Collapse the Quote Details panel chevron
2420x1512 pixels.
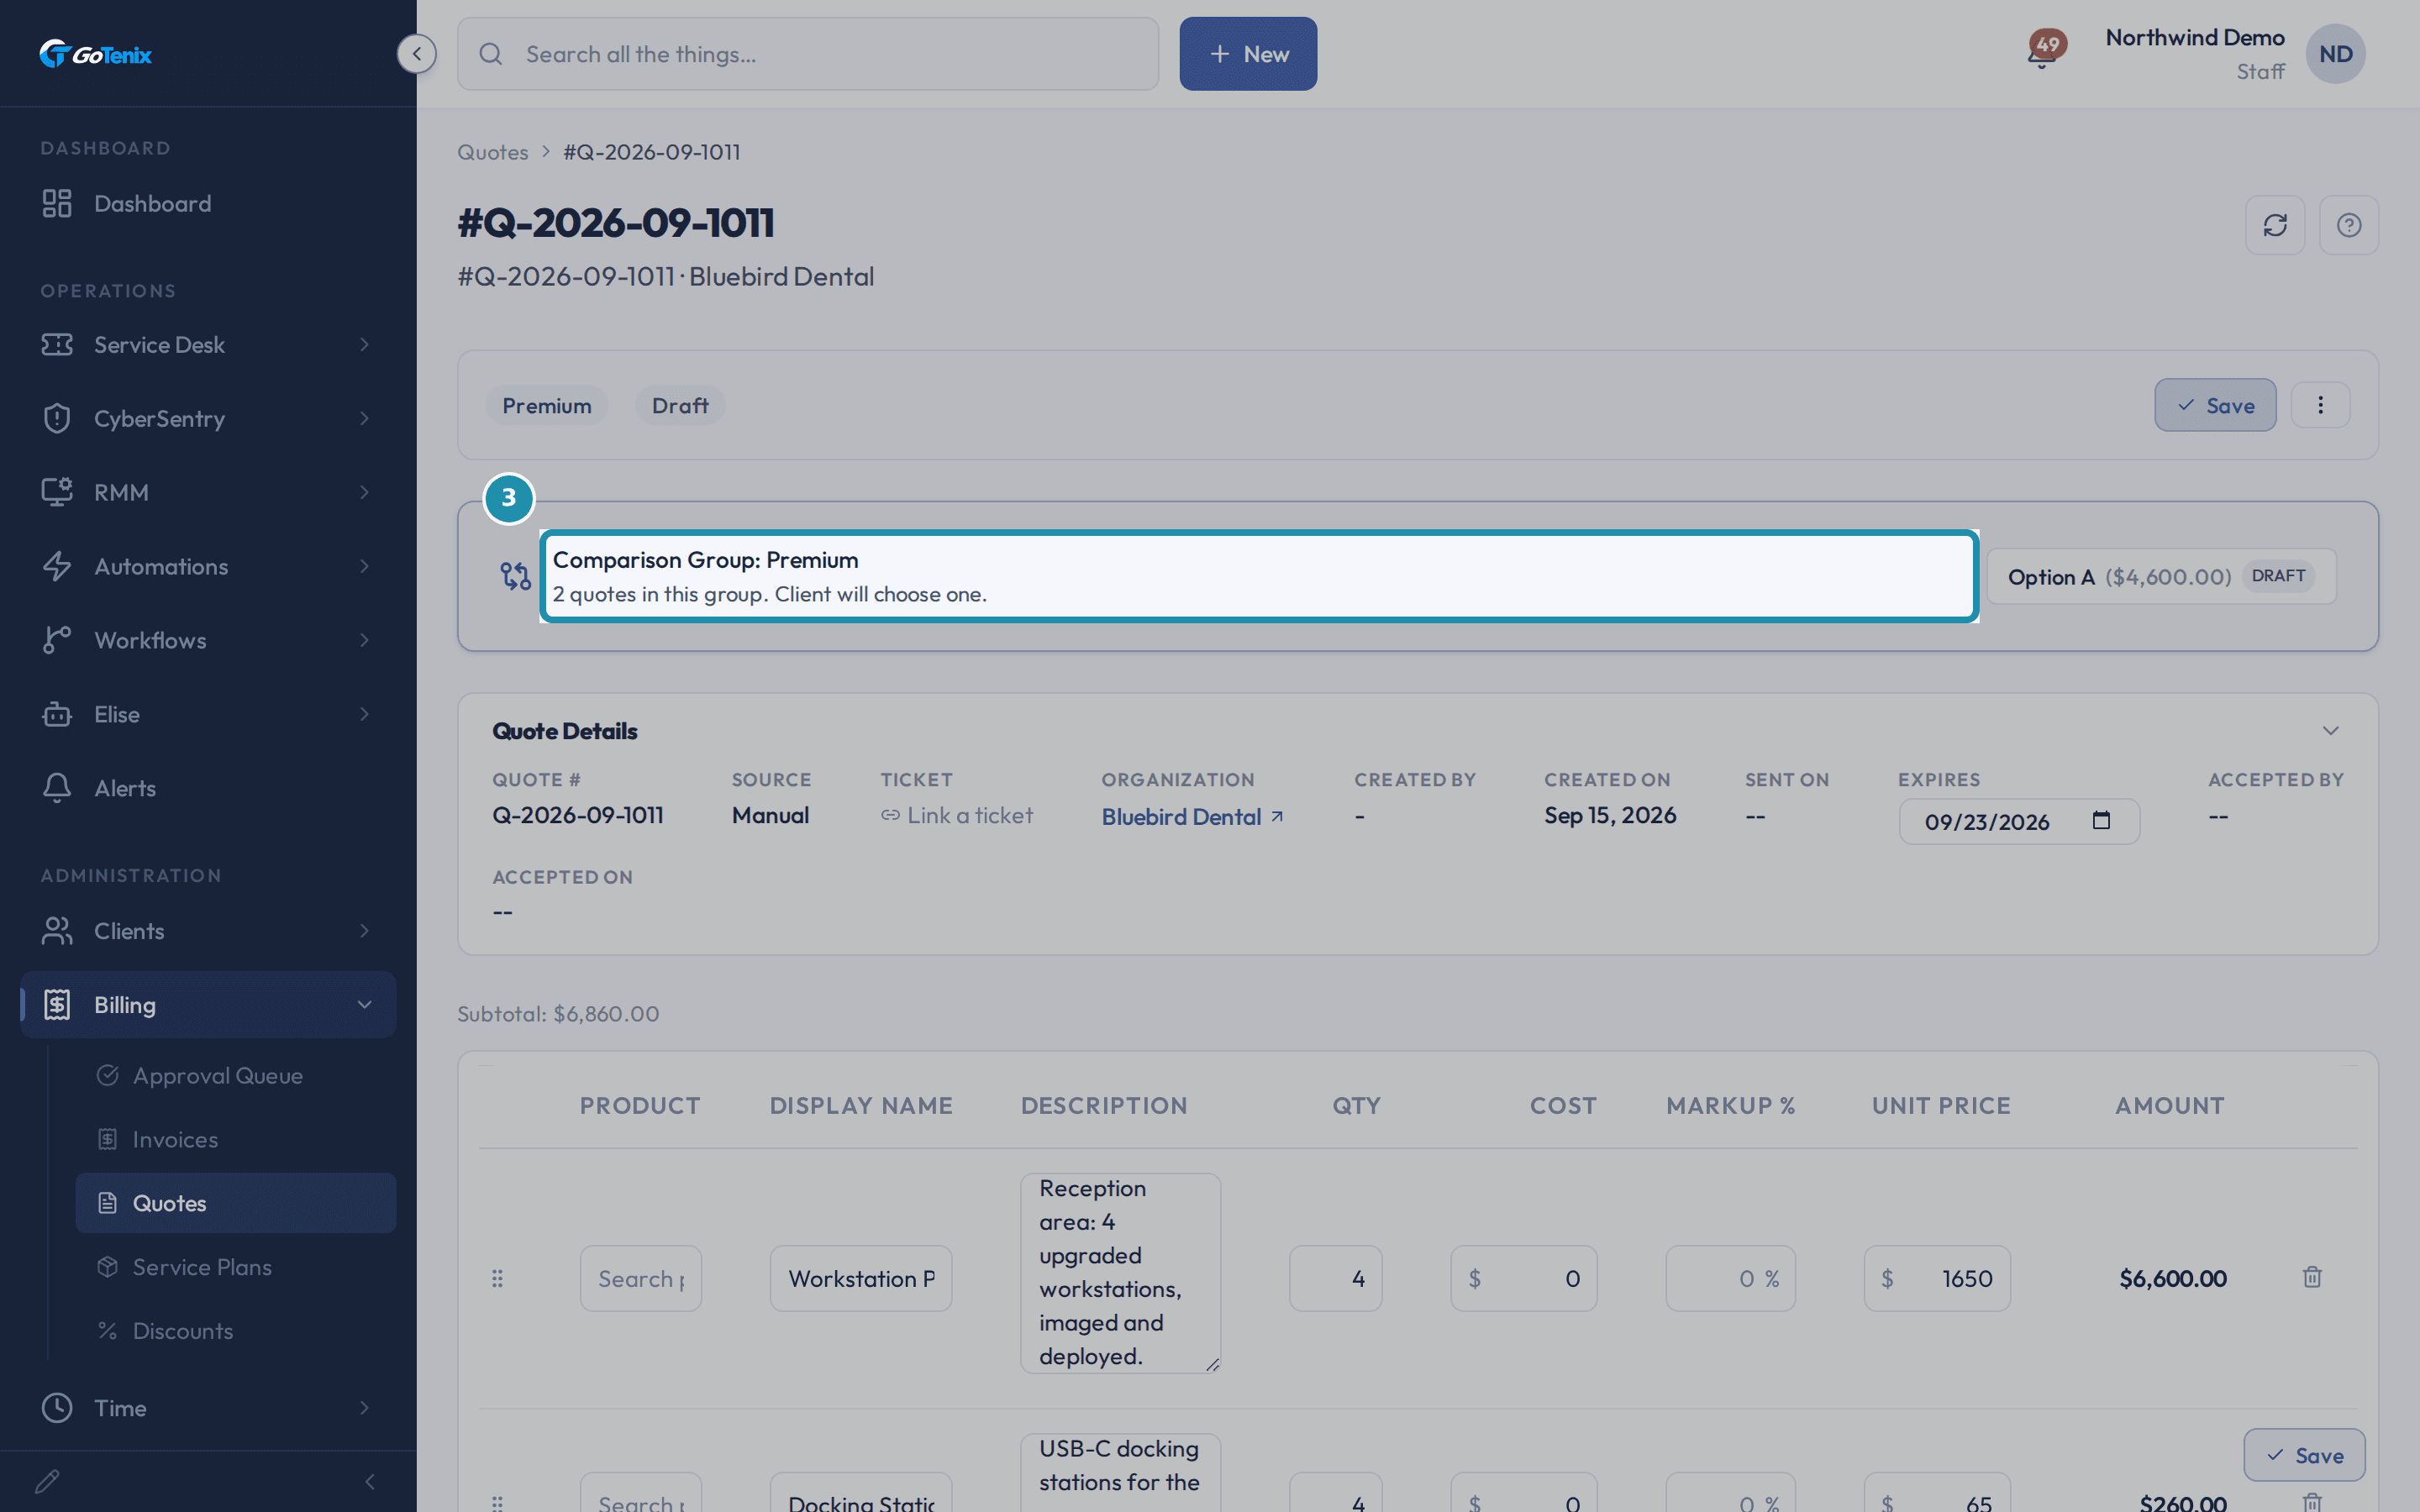(x=2330, y=731)
